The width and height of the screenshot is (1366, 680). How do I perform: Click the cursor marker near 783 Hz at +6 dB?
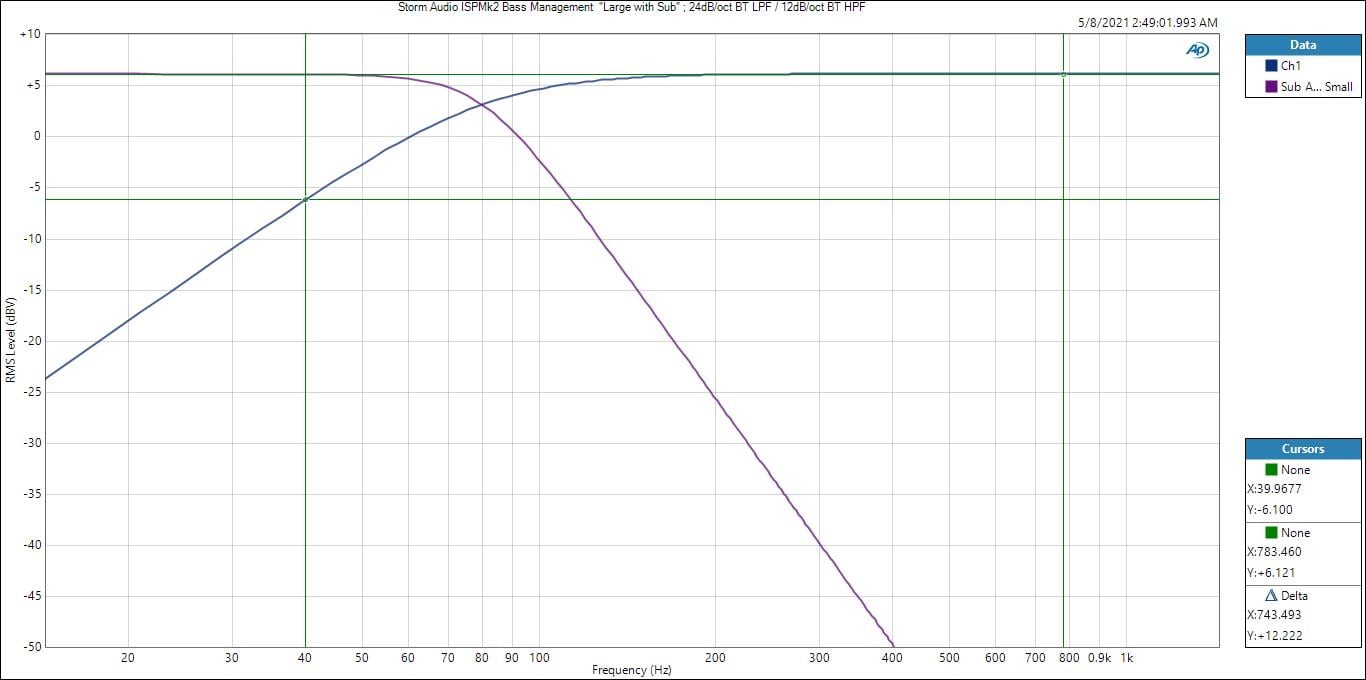click(x=1063, y=74)
